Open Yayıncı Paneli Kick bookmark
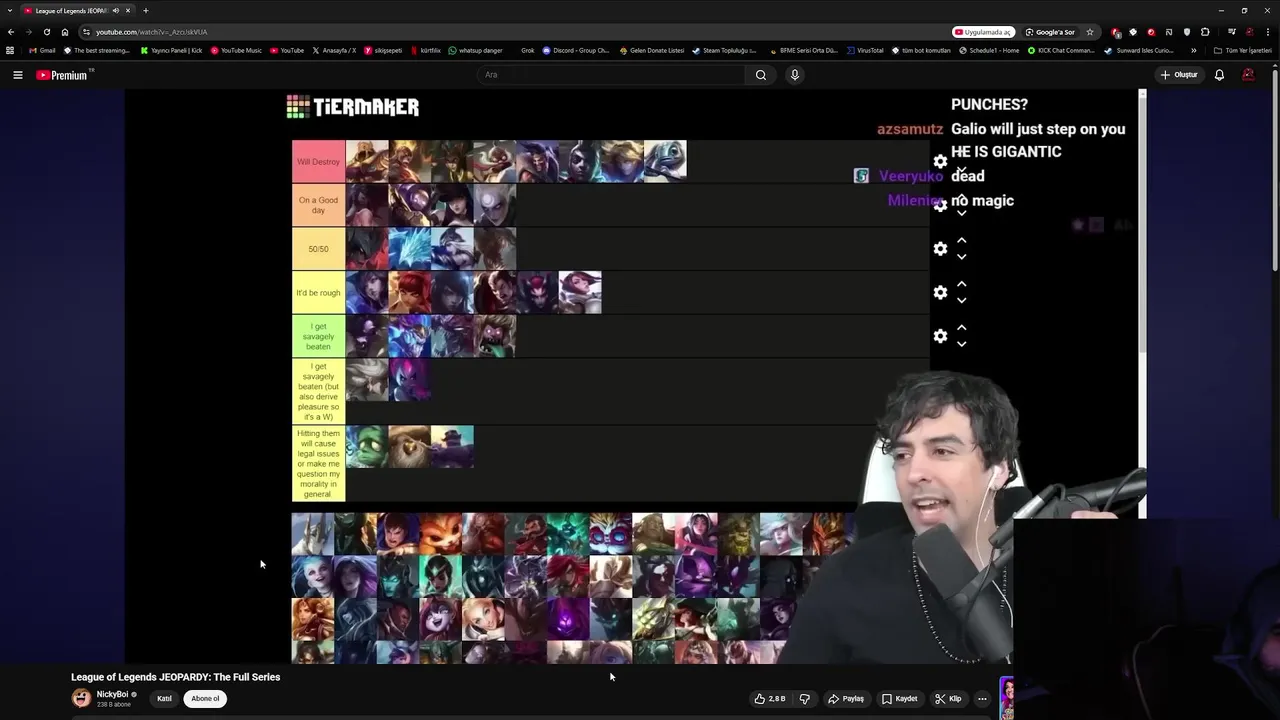 (171, 50)
